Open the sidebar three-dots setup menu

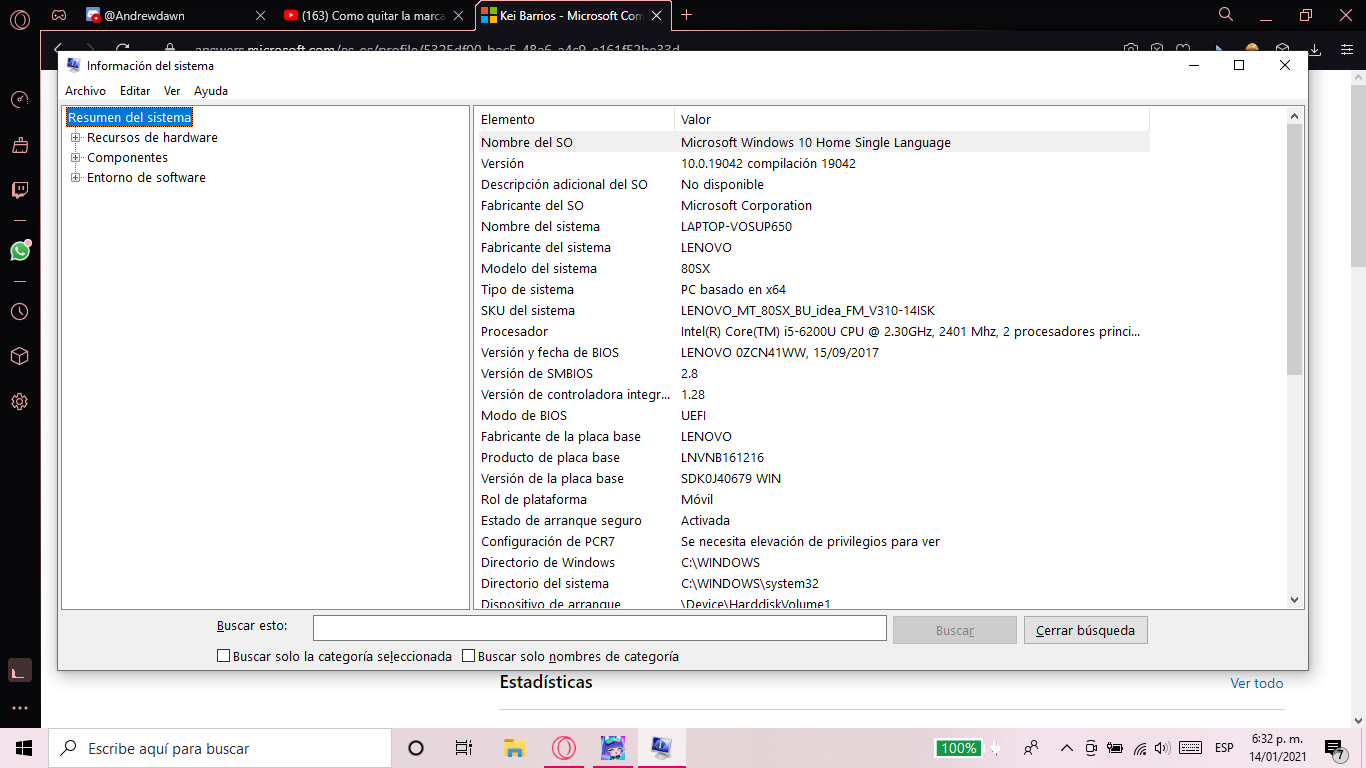(x=19, y=708)
